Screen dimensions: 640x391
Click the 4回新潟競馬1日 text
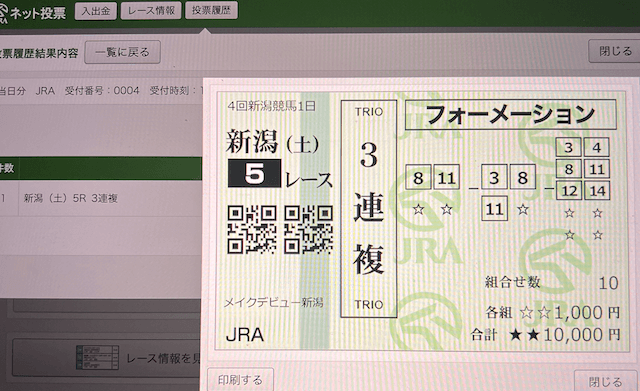[271, 106]
